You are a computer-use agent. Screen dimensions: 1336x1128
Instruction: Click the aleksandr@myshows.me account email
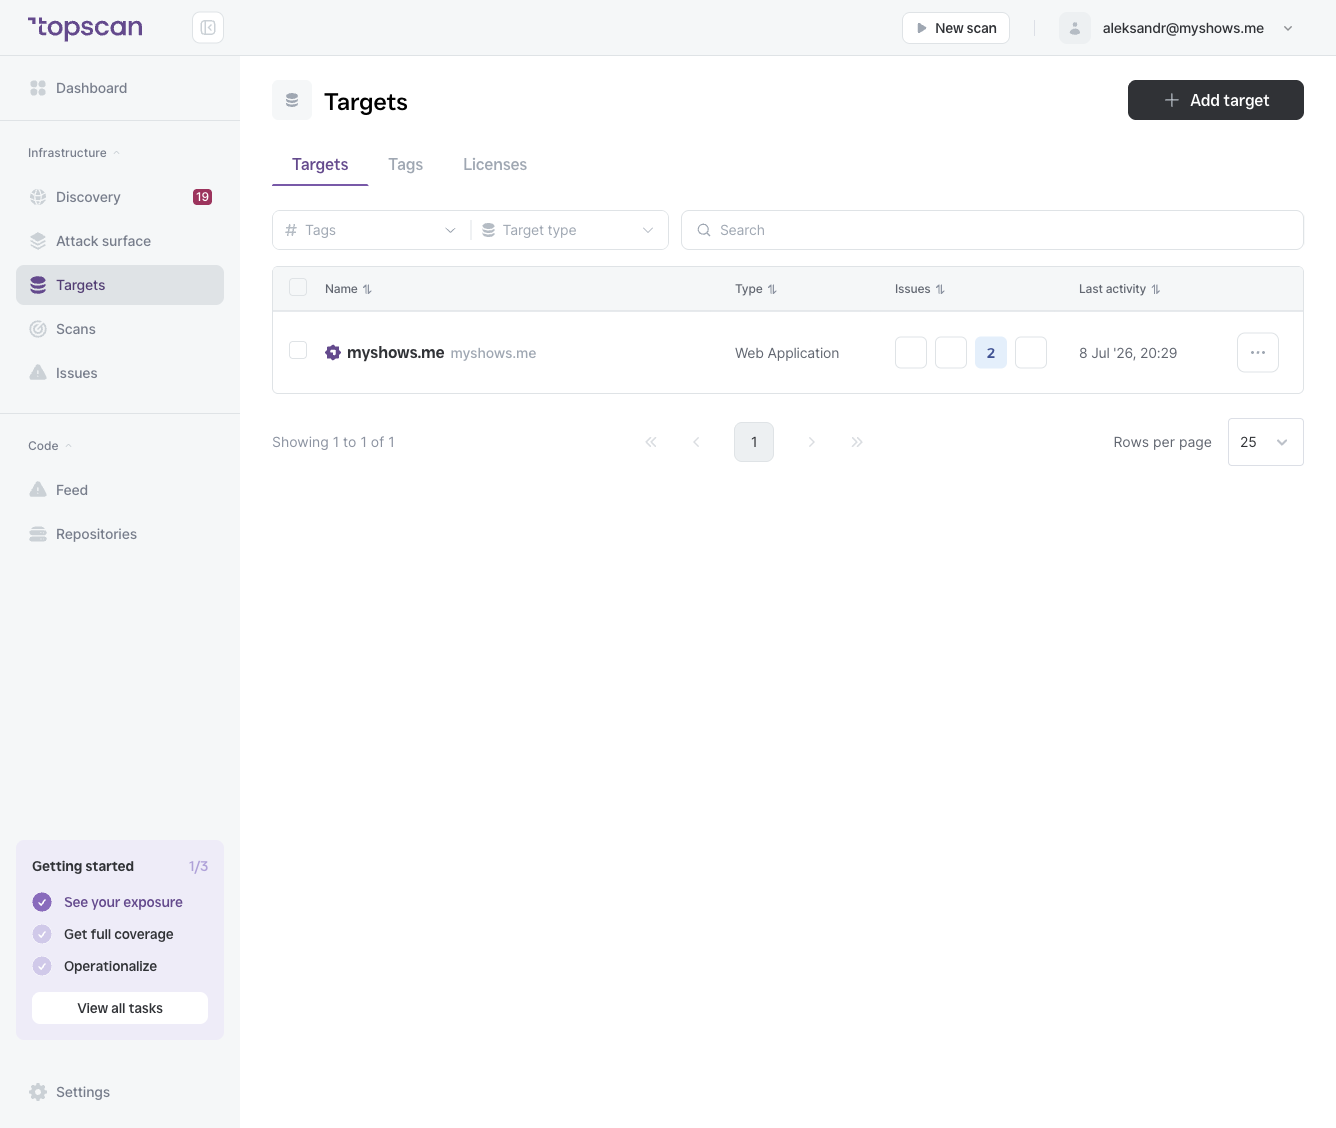click(1183, 28)
